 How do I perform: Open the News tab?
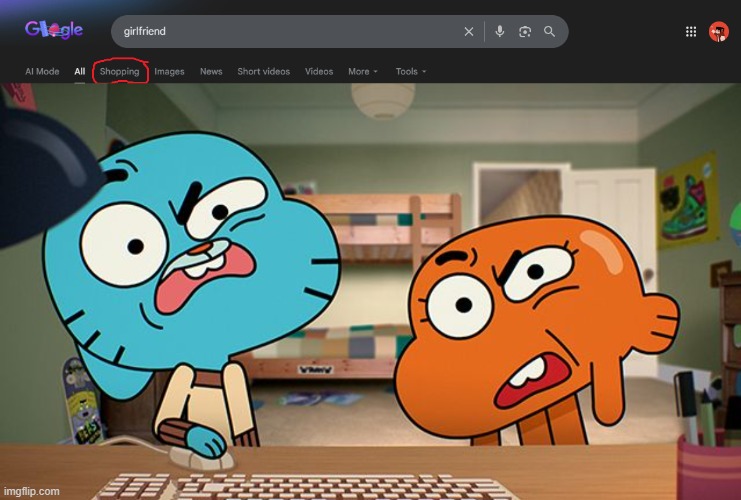211,71
